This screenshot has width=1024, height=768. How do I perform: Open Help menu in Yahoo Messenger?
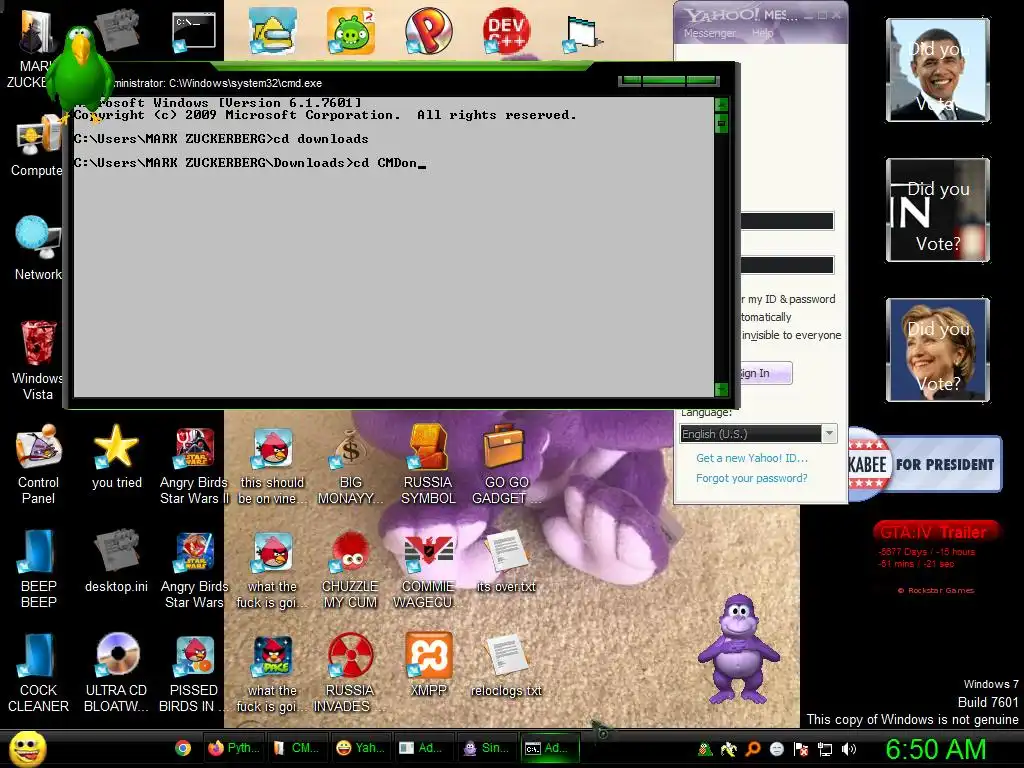point(762,33)
